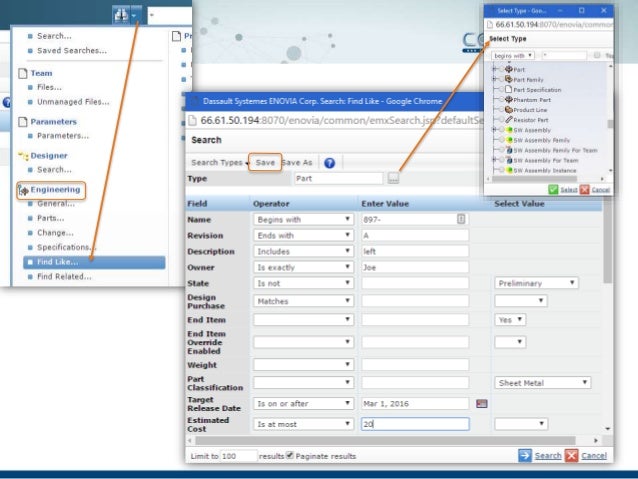Click the Cancel link in Search window
Viewport: 638px width, 479px height.
pos(594,455)
